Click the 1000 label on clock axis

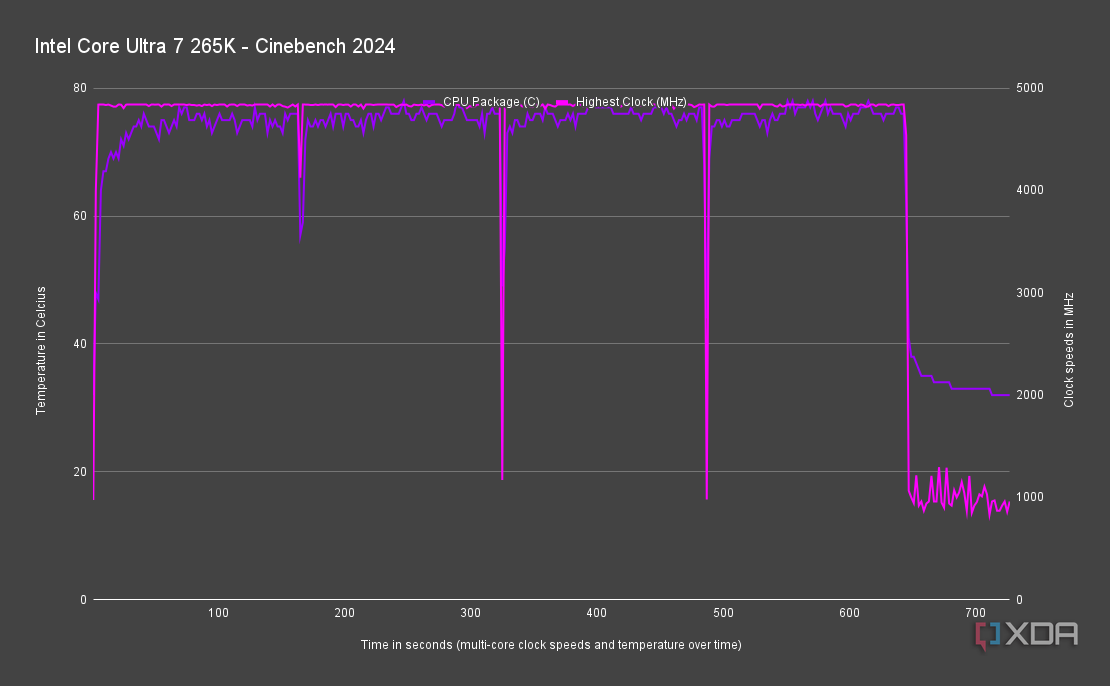[x=1030, y=497]
